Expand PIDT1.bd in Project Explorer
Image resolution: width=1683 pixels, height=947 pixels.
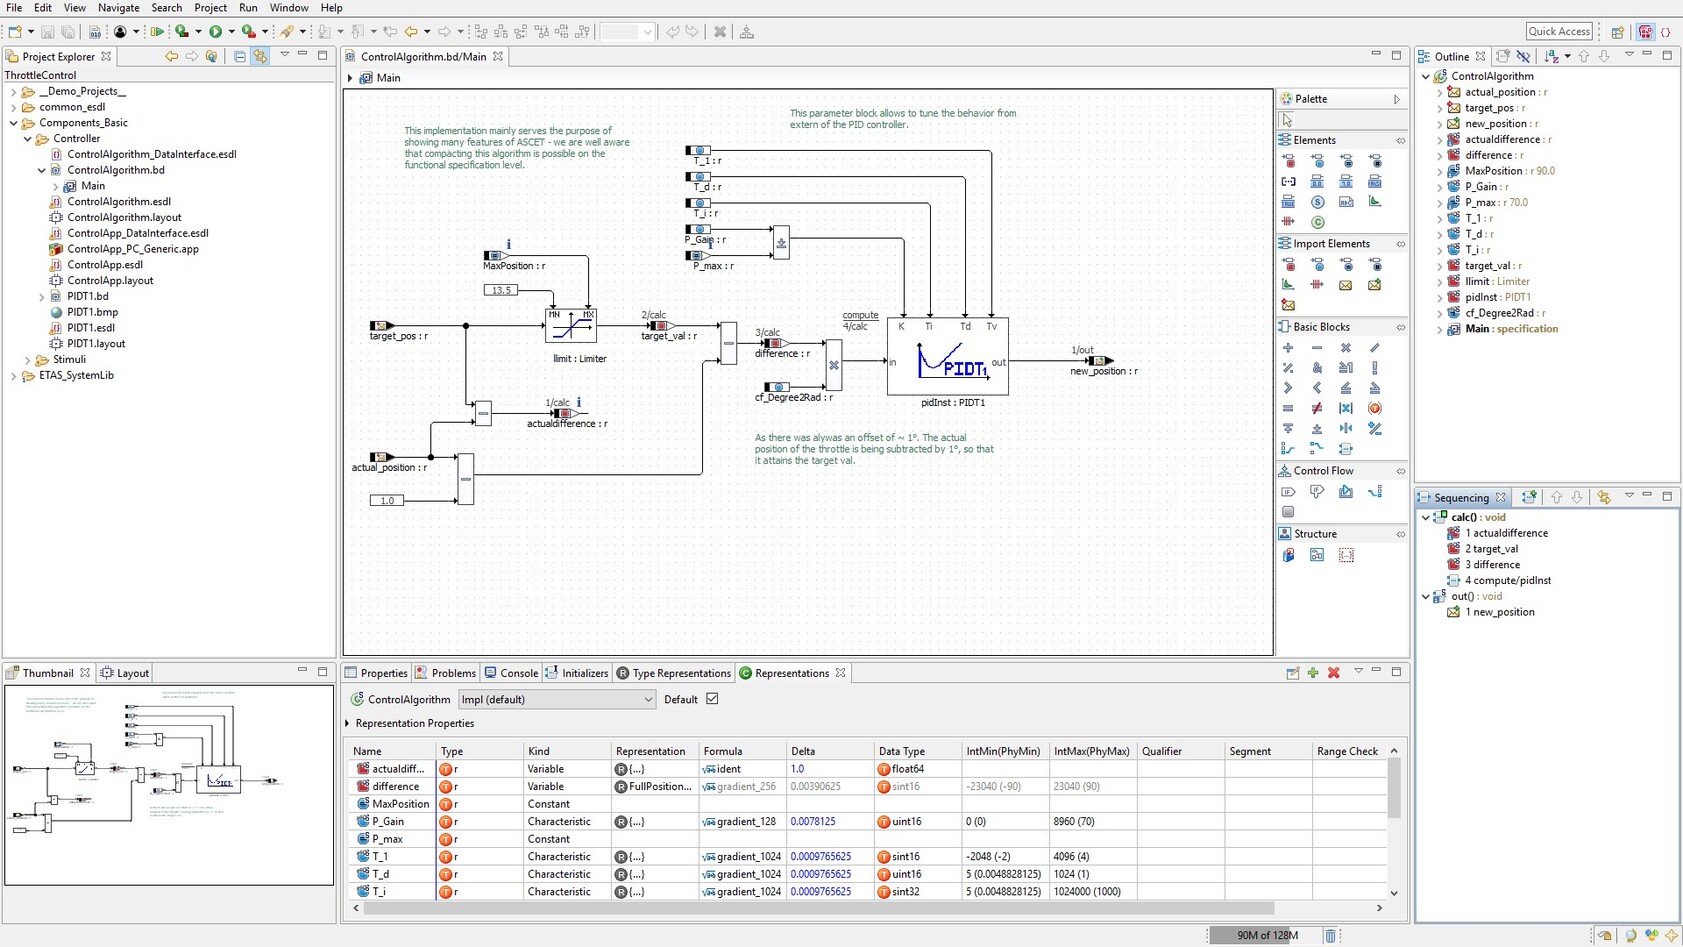[x=42, y=297]
